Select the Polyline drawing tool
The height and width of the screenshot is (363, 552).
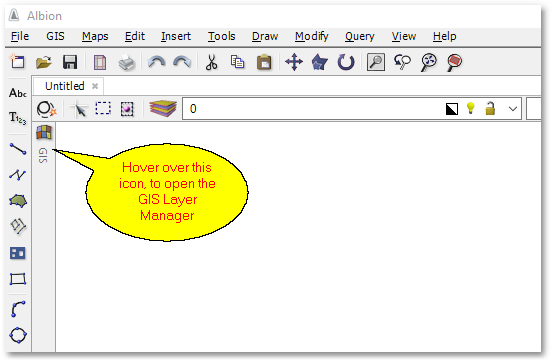[18, 175]
